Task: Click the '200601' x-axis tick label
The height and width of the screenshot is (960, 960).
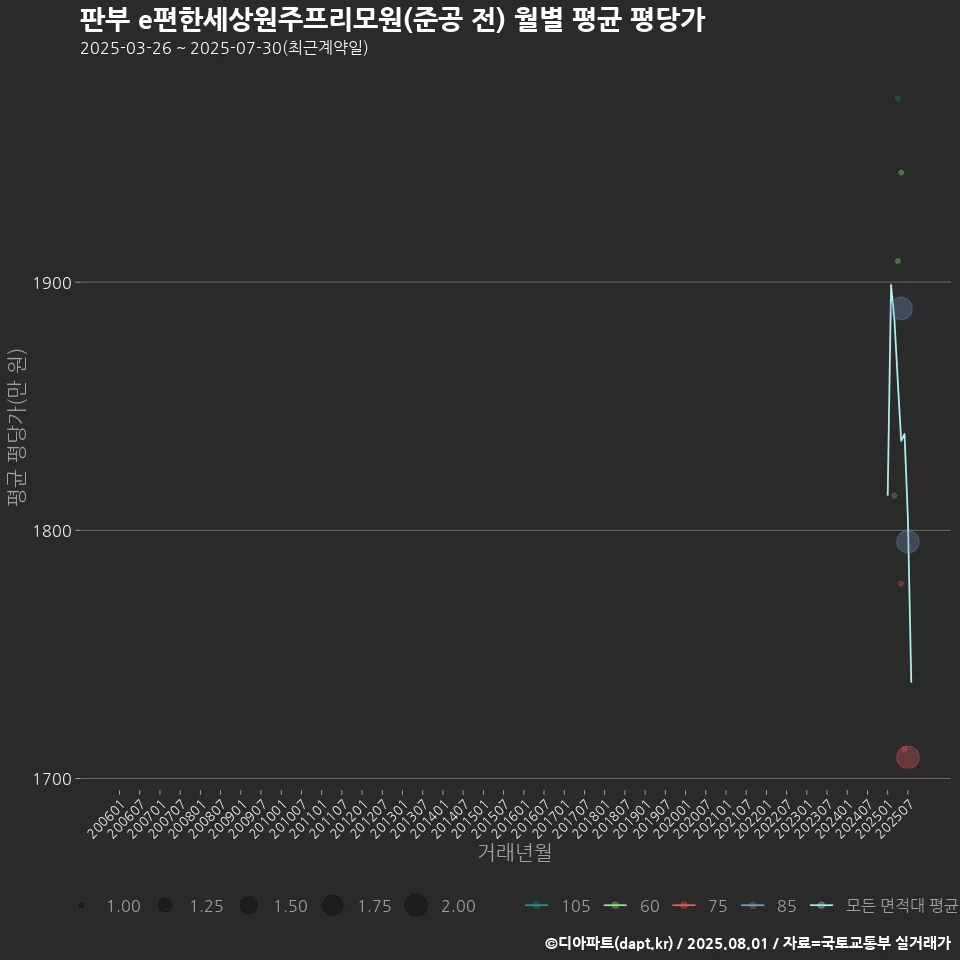Action: [x=105, y=819]
